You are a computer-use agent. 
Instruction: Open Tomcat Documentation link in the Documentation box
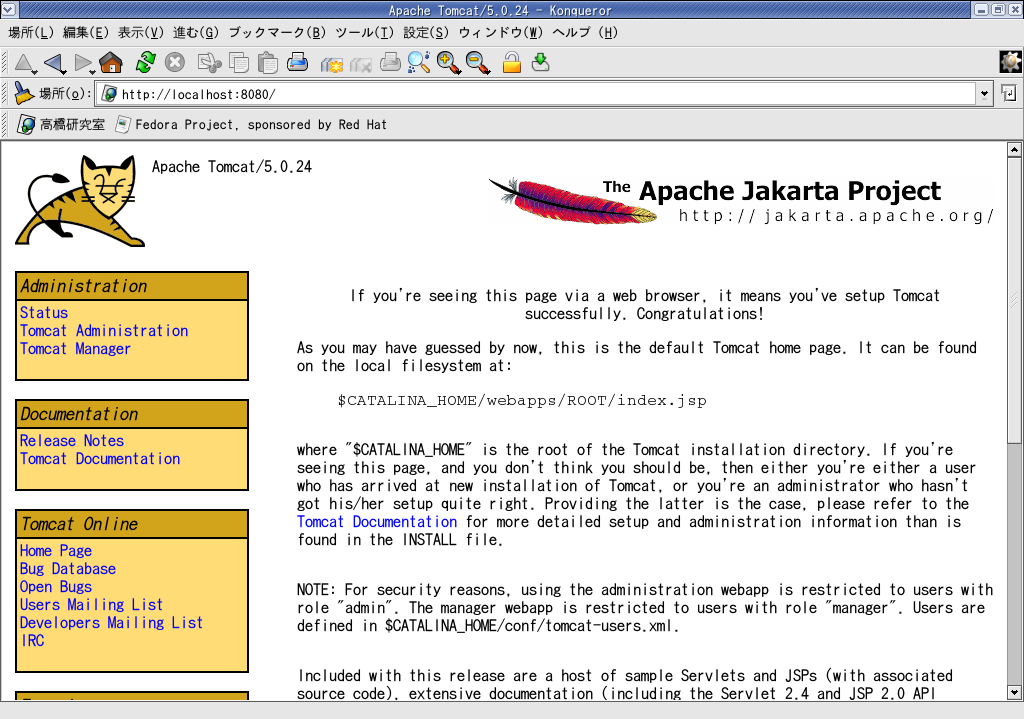(100, 459)
